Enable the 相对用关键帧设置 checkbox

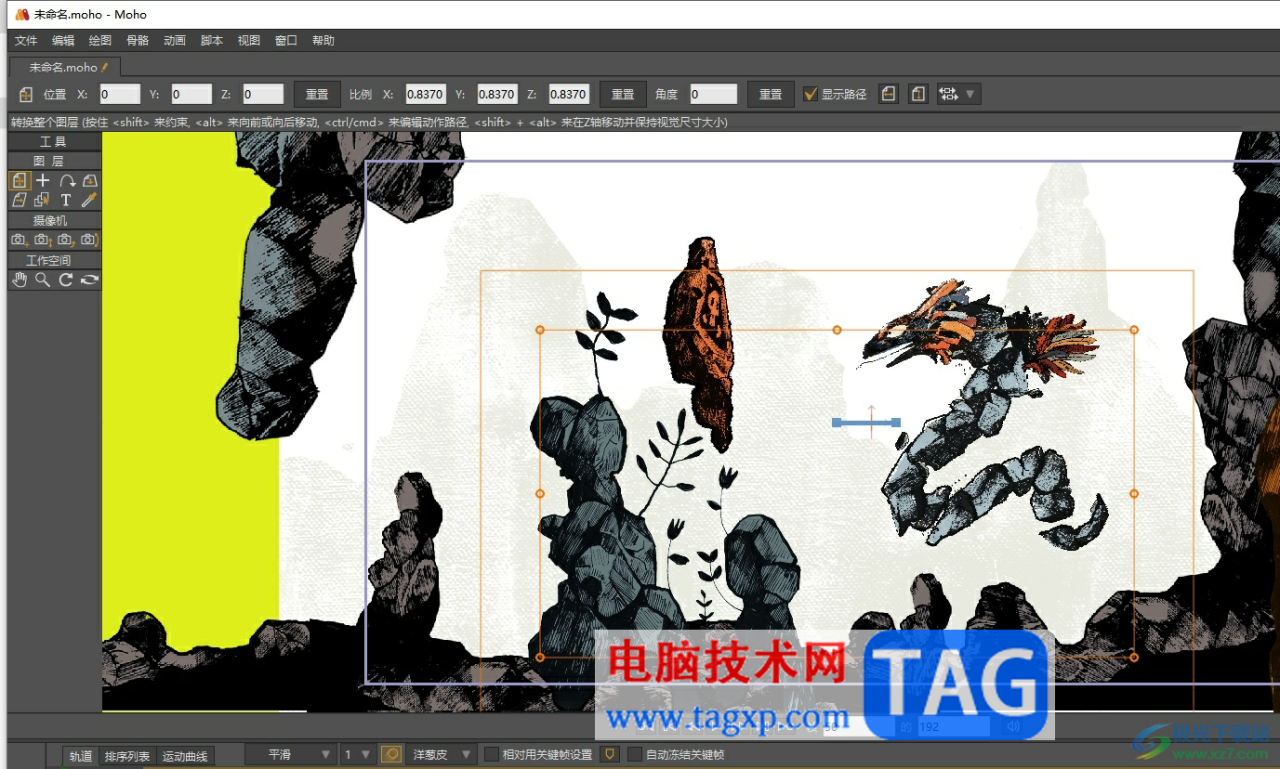tap(491, 755)
